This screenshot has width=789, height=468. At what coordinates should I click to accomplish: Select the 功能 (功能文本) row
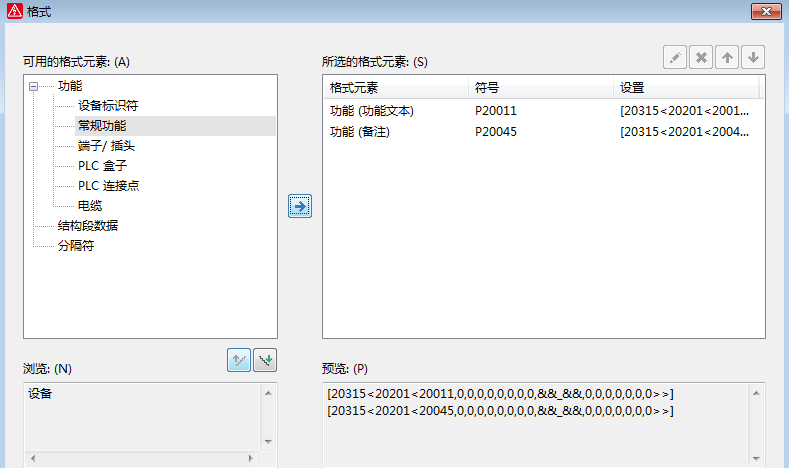point(372,111)
